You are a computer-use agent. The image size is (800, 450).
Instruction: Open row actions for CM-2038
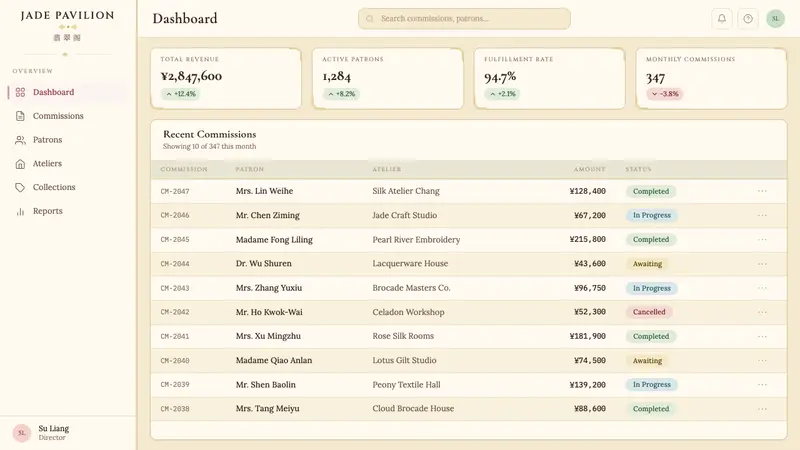762,409
